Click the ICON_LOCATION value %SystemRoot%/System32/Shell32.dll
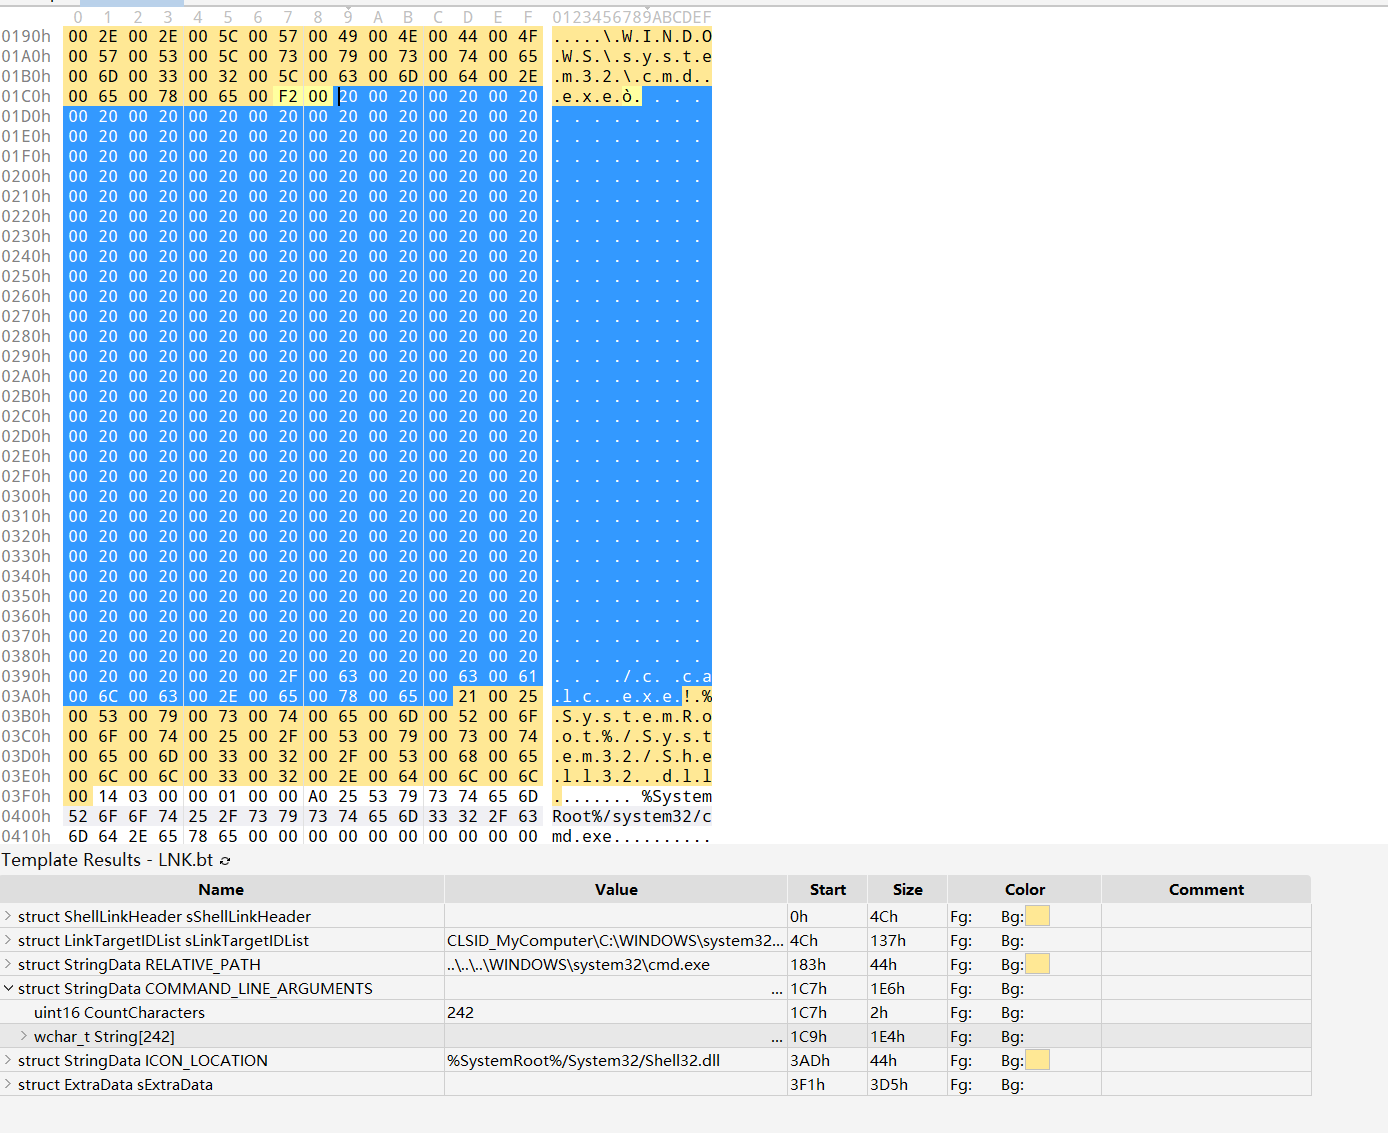Viewport: 1388px width, 1133px height. point(583,1060)
